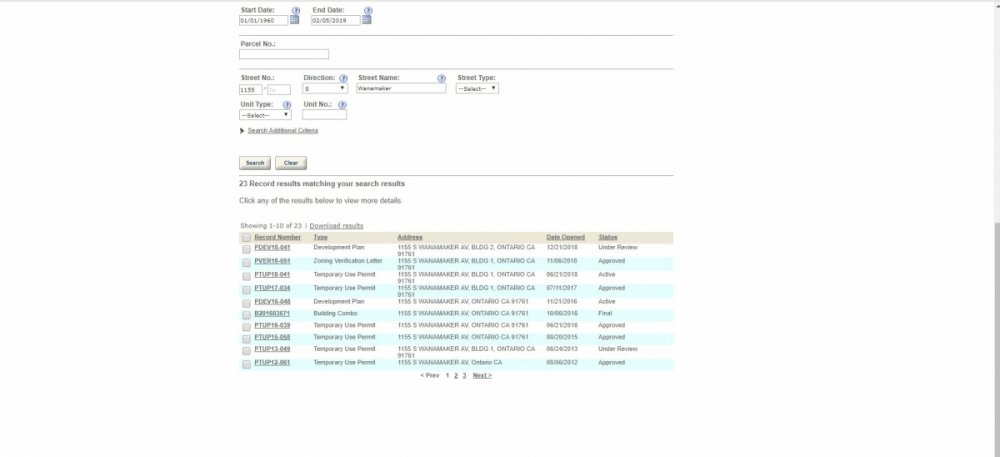Screen dimensions: 1000x457
Task: Open record PTUP16-039
Action: (x=272, y=325)
